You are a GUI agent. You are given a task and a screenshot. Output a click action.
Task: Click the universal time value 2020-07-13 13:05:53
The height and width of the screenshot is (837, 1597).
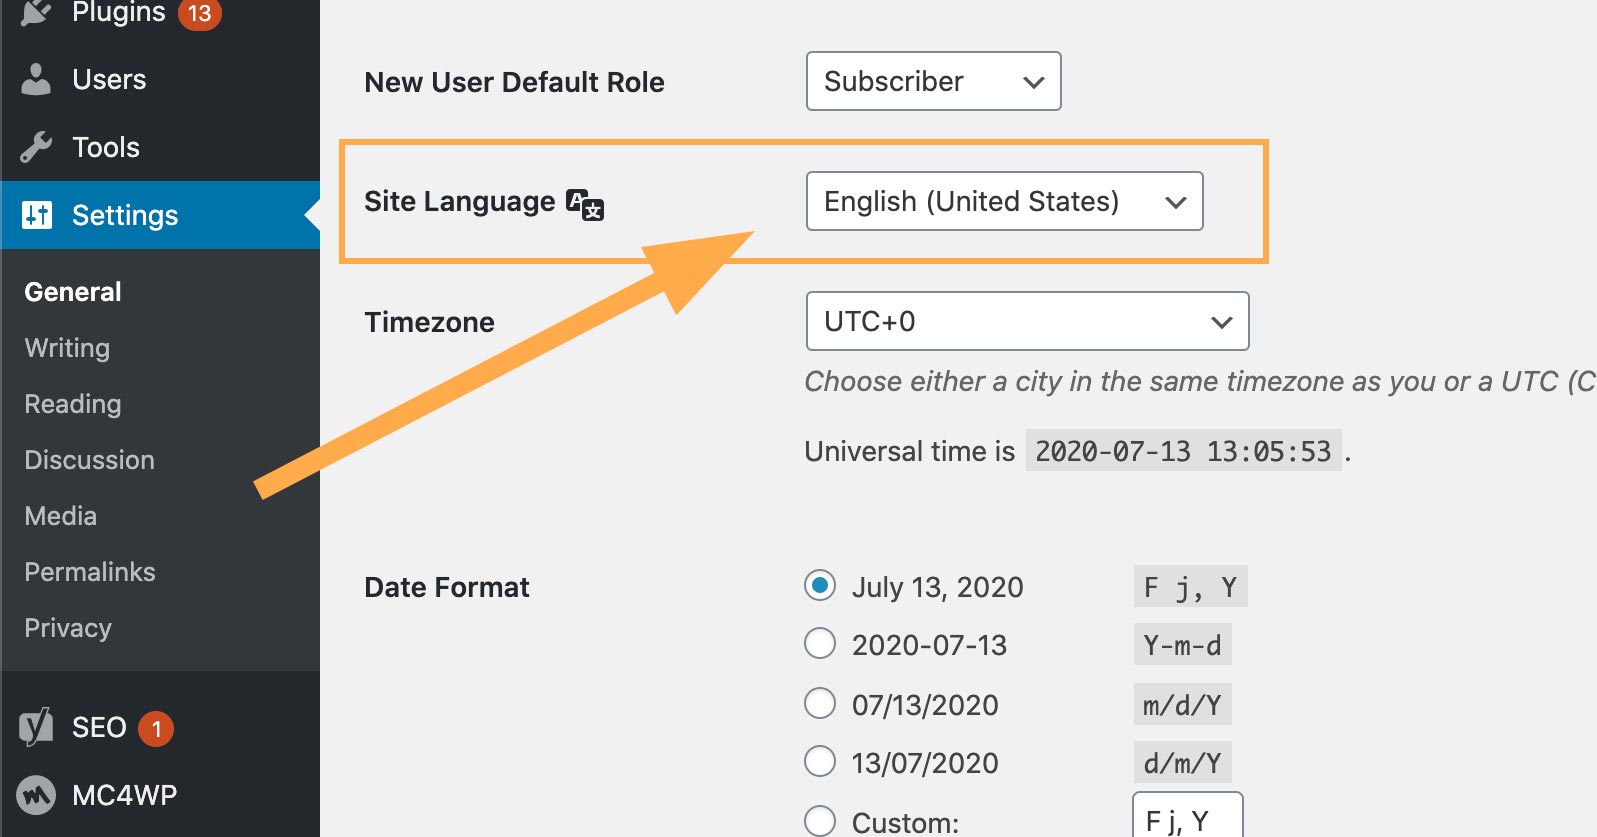[x=1183, y=451]
